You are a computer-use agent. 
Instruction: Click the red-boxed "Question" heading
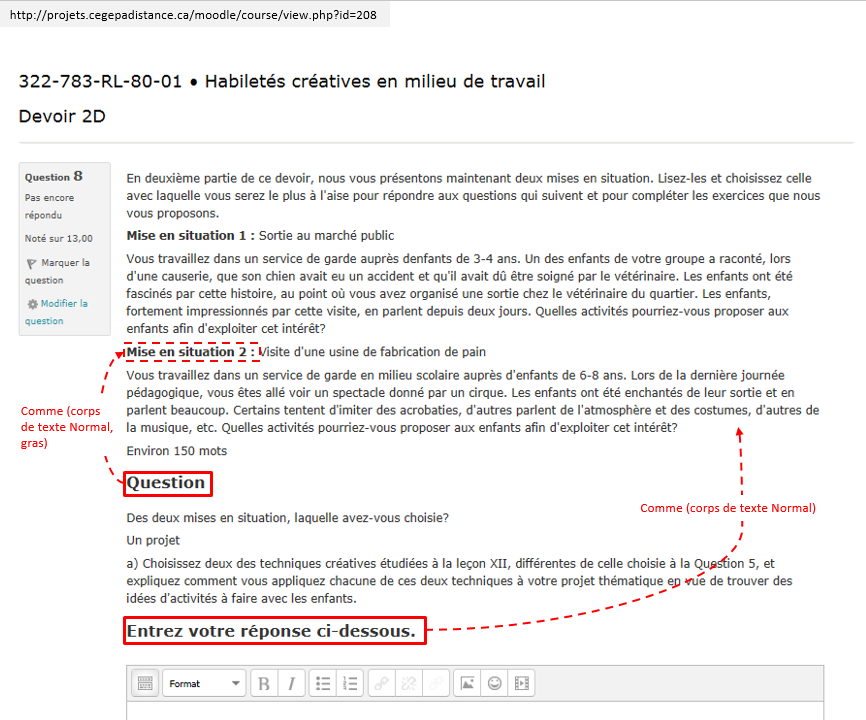(x=166, y=484)
